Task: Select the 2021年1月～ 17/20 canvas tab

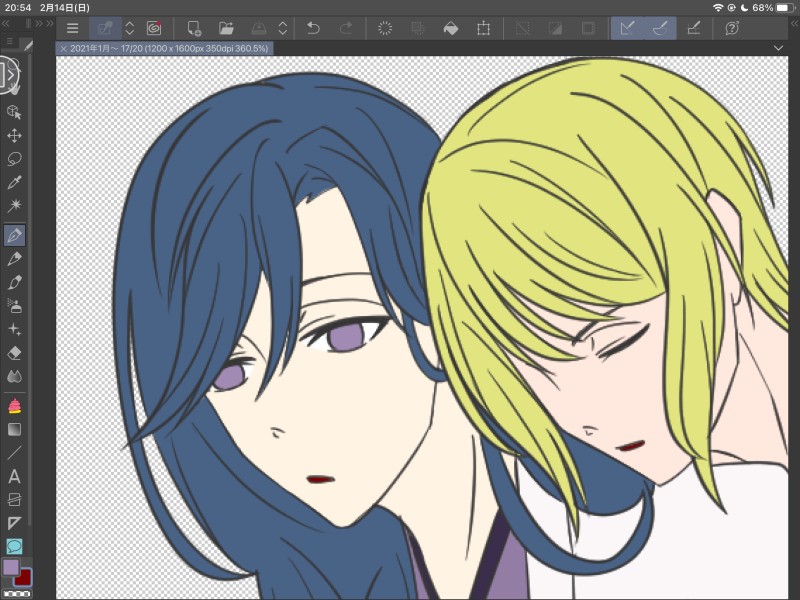Action: point(164,48)
